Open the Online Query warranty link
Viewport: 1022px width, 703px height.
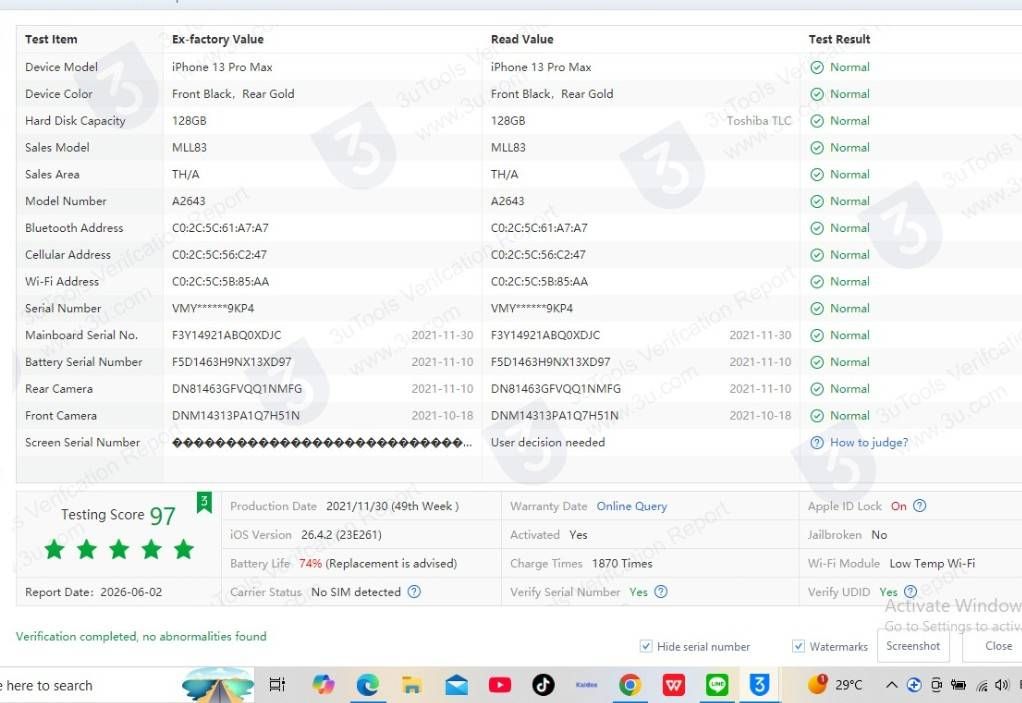632,506
